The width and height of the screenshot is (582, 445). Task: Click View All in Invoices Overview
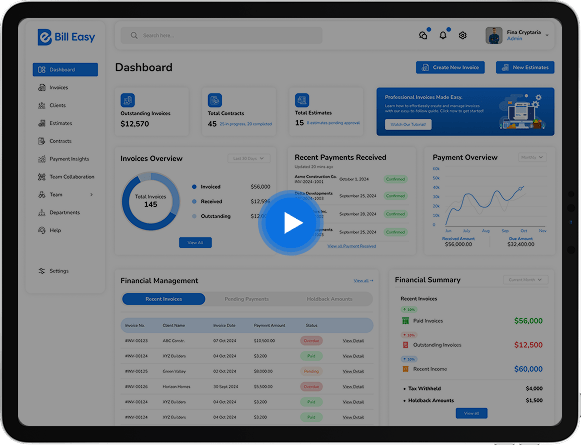(195, 243)
